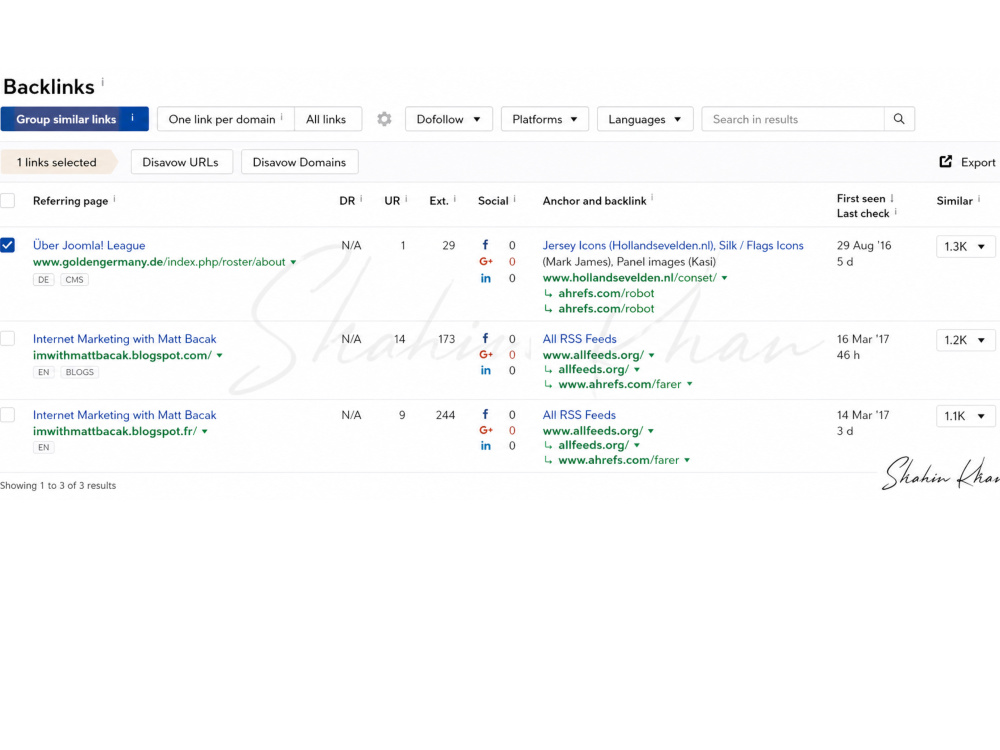
Task: Select One link per domain tab
Action: [226, 119]
